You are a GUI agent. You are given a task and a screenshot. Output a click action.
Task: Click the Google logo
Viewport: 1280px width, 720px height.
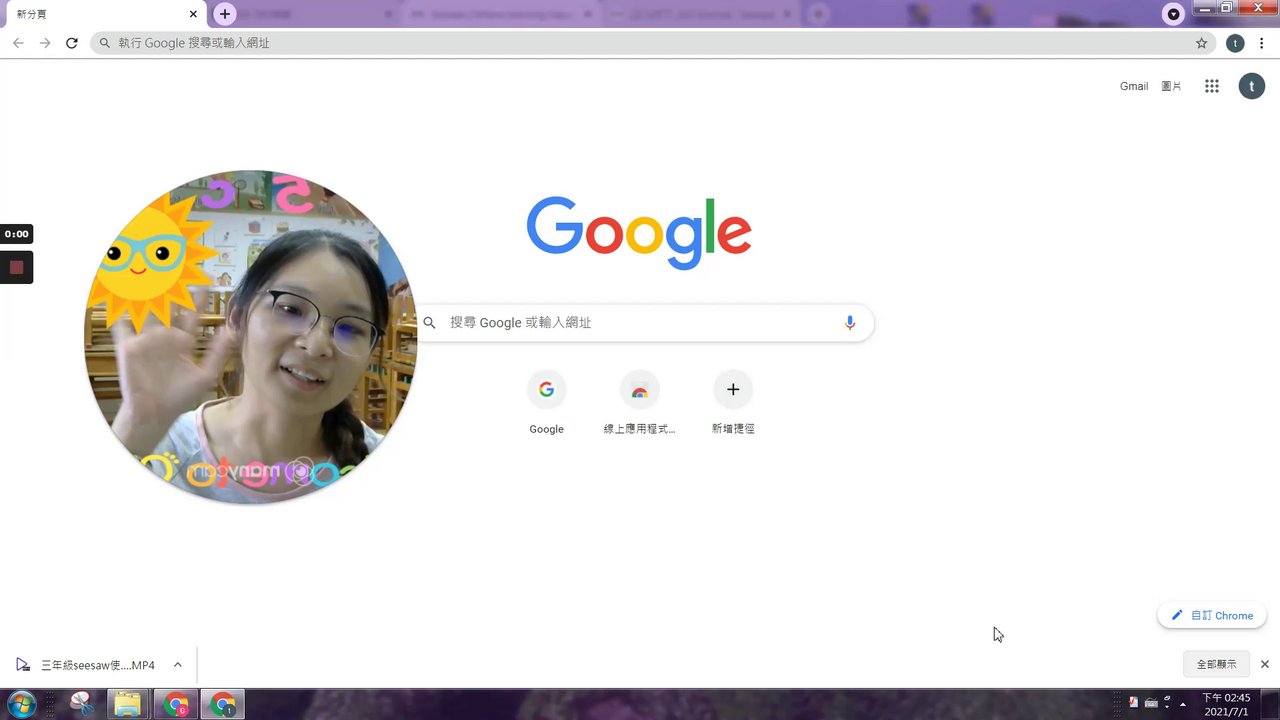point(639,232)
